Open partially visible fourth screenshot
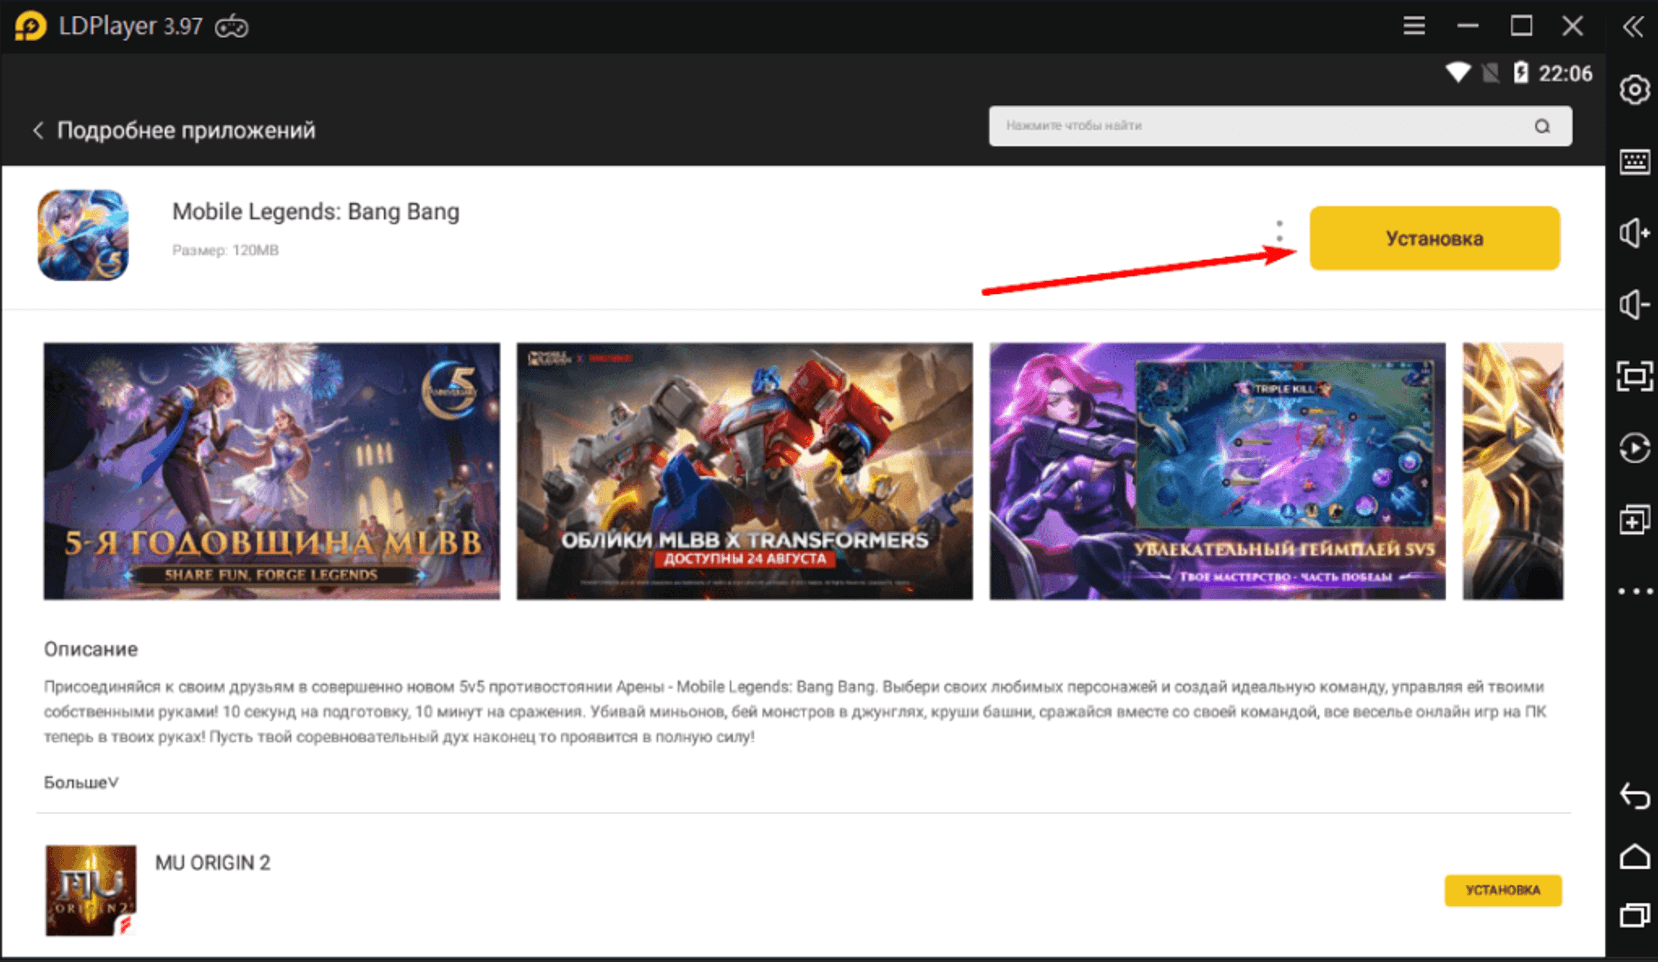Viewport: 1658px width, 962px height. click(x=1512, y=471)
